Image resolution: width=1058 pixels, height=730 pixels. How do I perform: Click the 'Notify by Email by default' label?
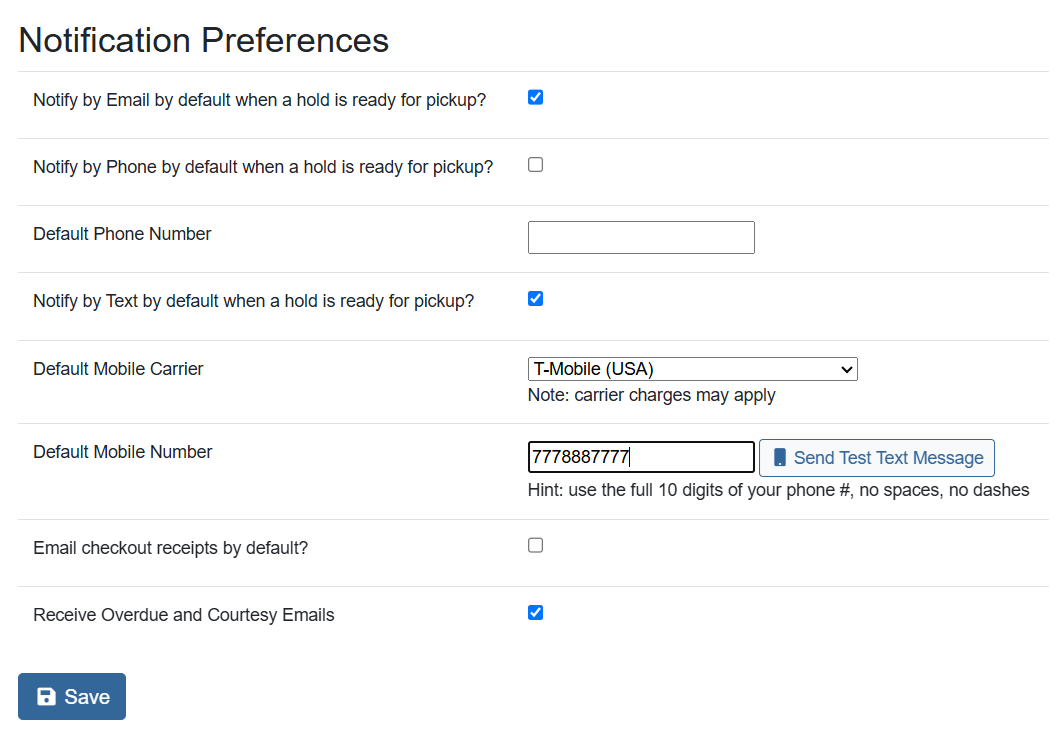259,100
